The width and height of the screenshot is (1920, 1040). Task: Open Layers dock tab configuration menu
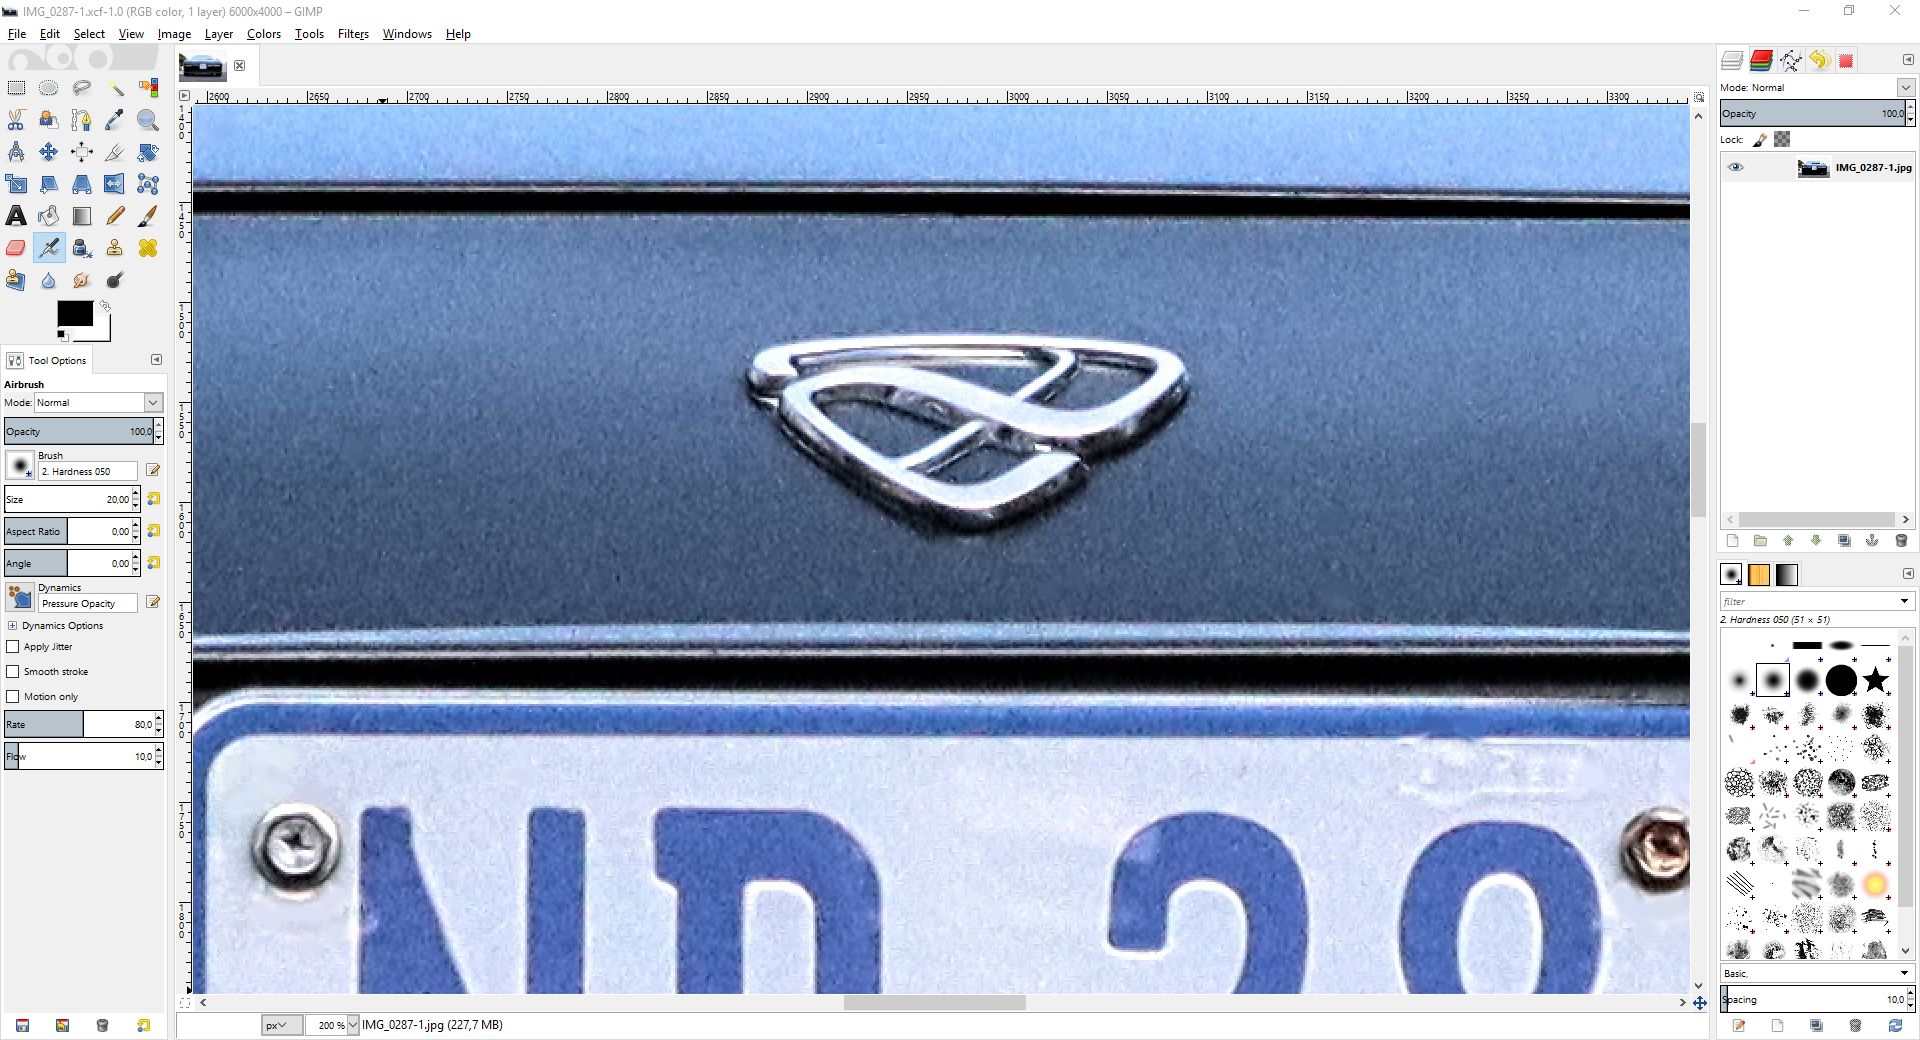1908,60
